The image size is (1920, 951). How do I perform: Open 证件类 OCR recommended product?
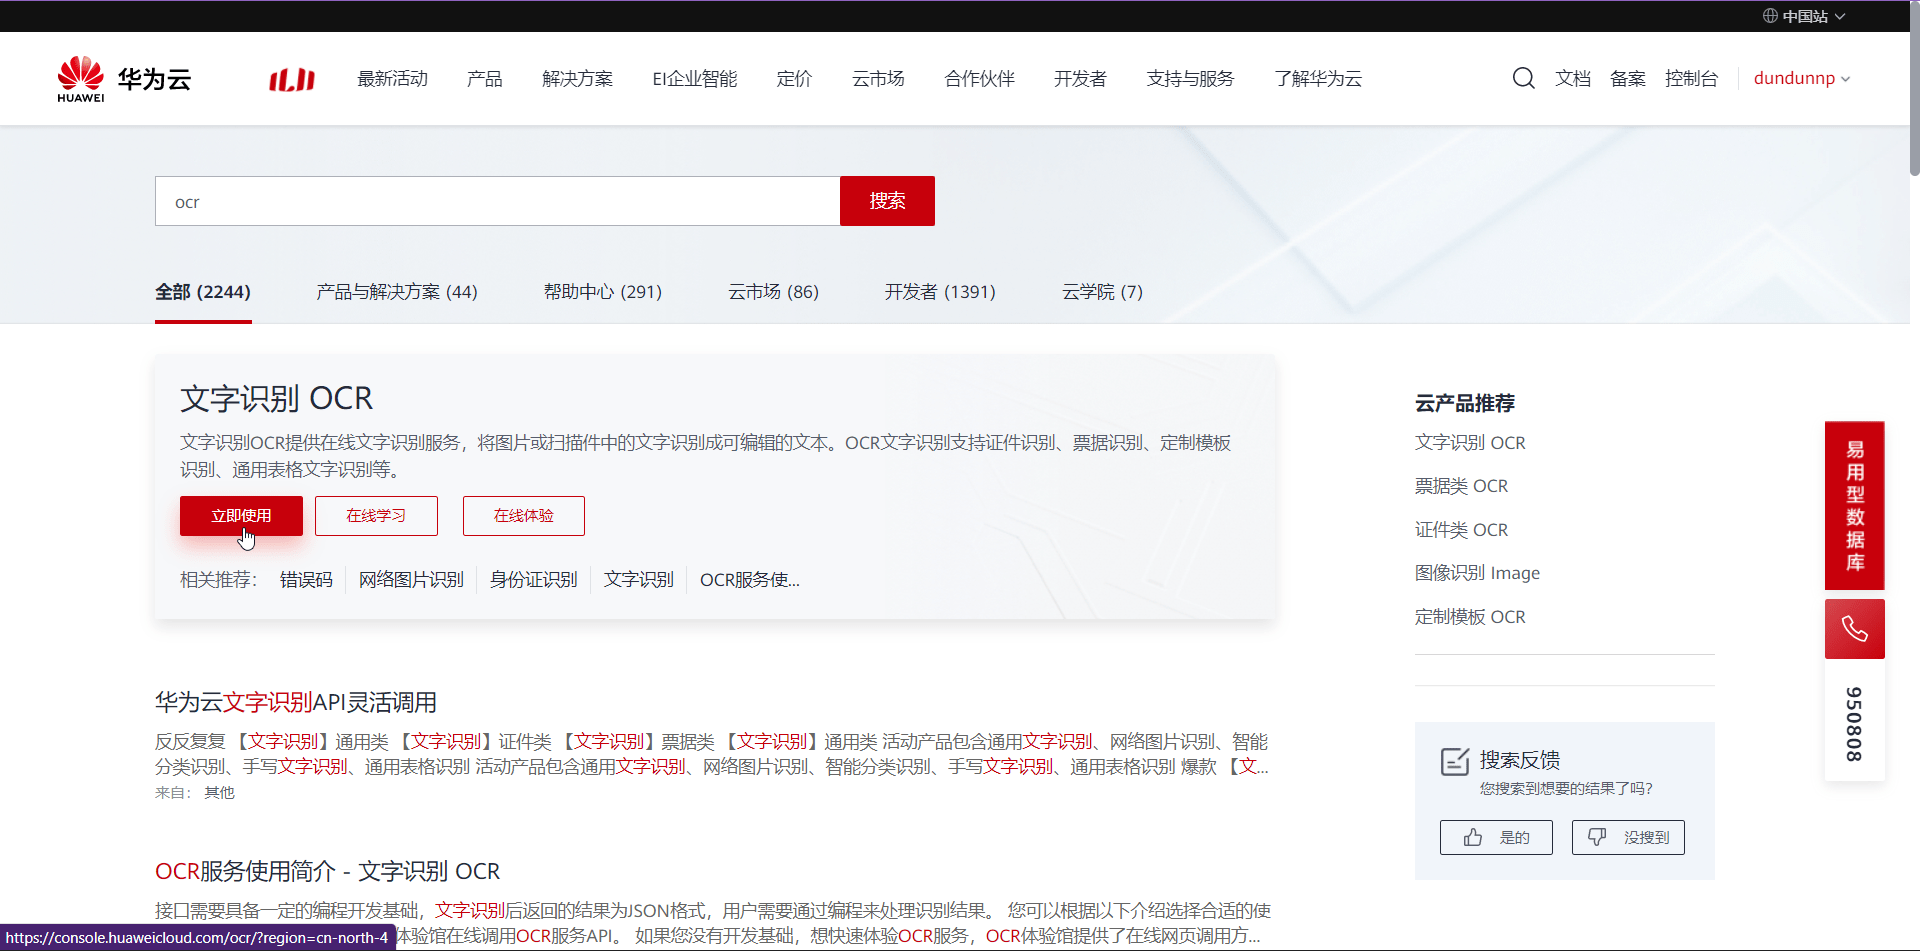coord(1461,530)
